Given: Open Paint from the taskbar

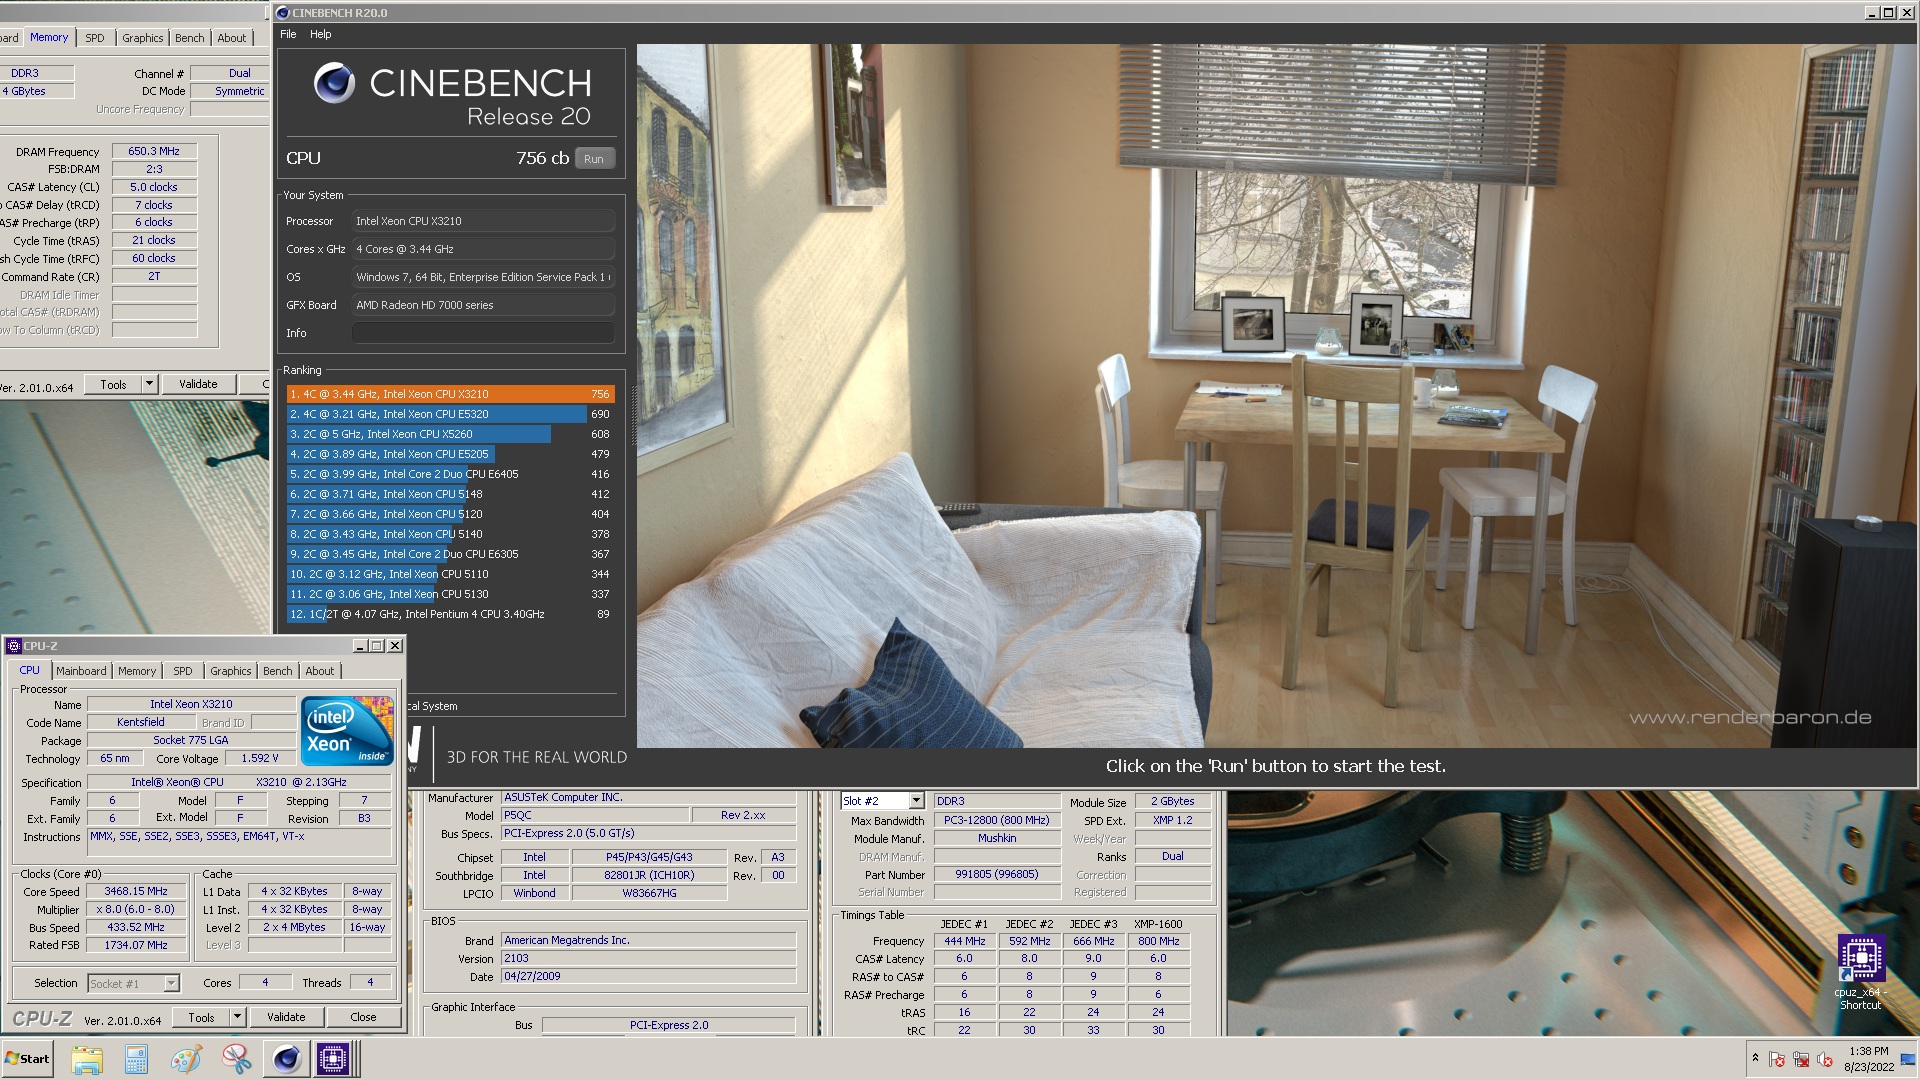Looking at the screenshot, I should point(186,1059).
